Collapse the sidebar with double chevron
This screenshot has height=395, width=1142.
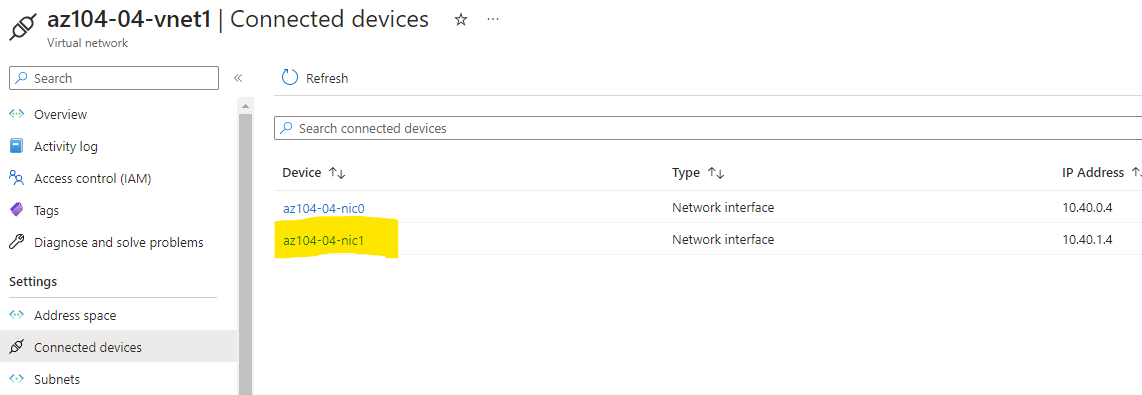tap(237, 78)
